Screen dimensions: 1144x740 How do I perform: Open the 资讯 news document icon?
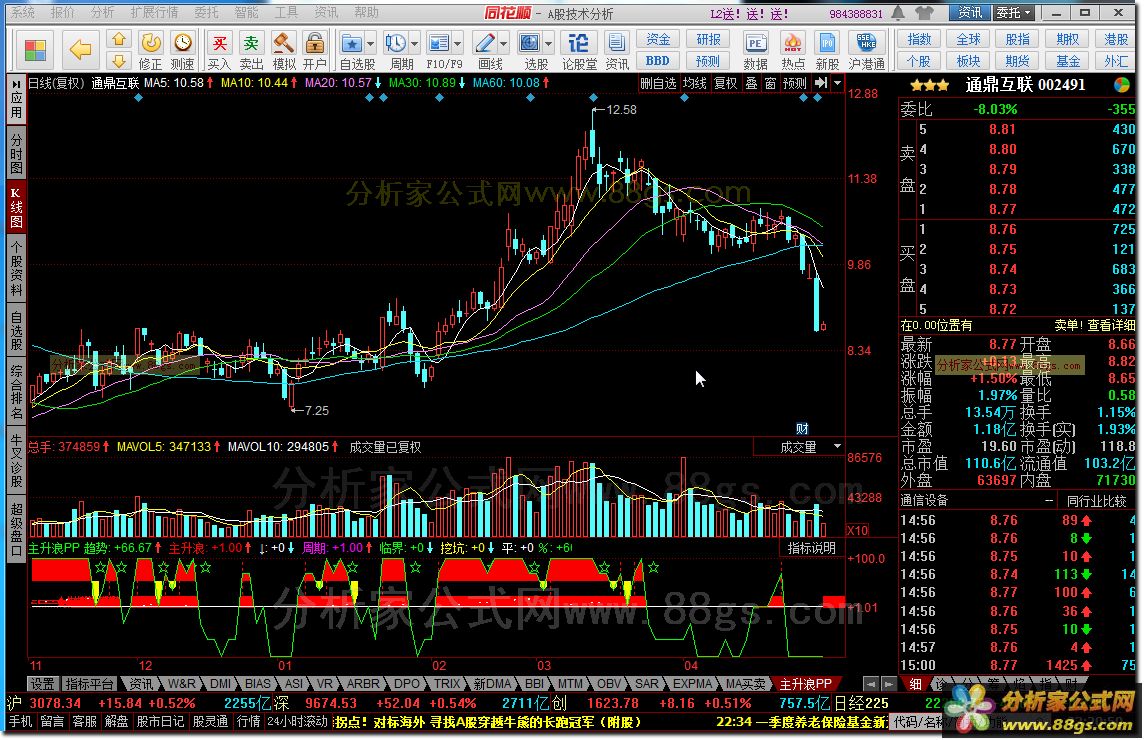click(617, 44)
